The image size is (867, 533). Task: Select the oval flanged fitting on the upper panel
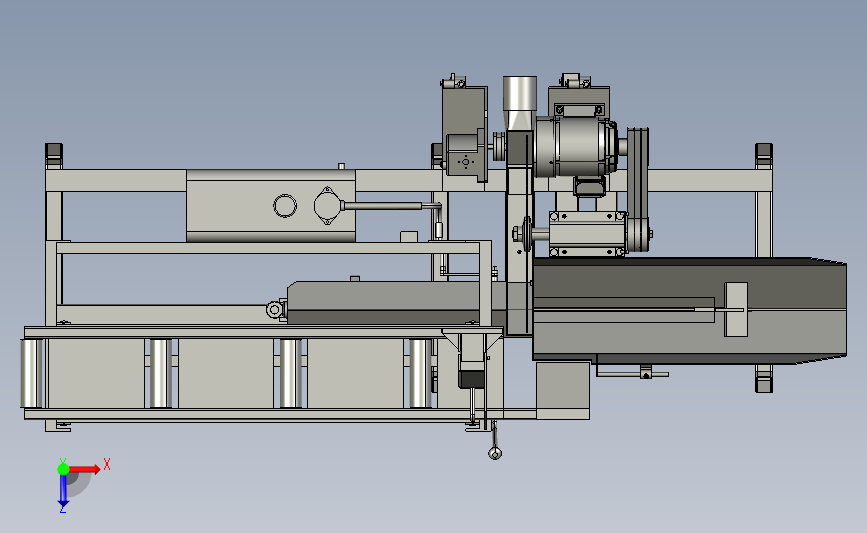[x=327, y=206]
